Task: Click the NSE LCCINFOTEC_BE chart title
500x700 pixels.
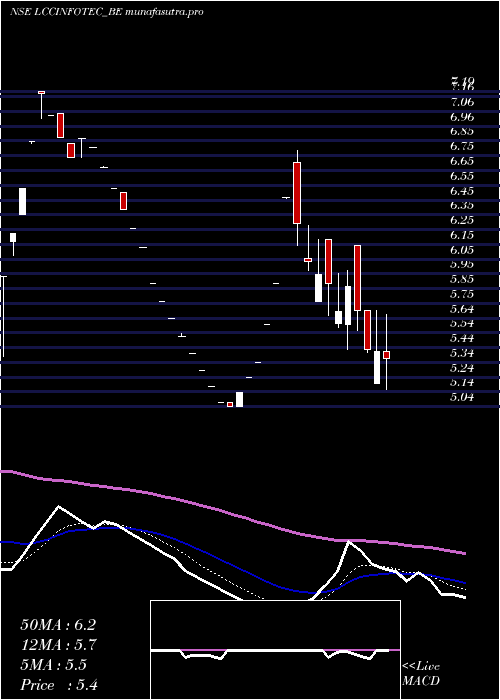Action: point(107,12)
